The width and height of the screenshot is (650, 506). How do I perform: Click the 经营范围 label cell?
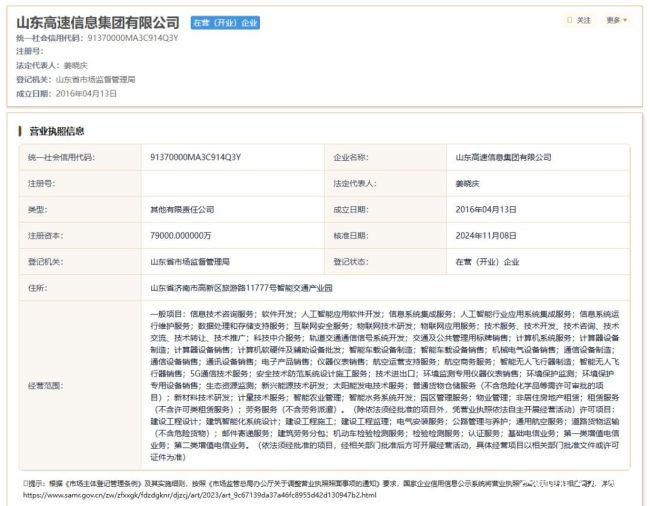[x=80, y=385]
